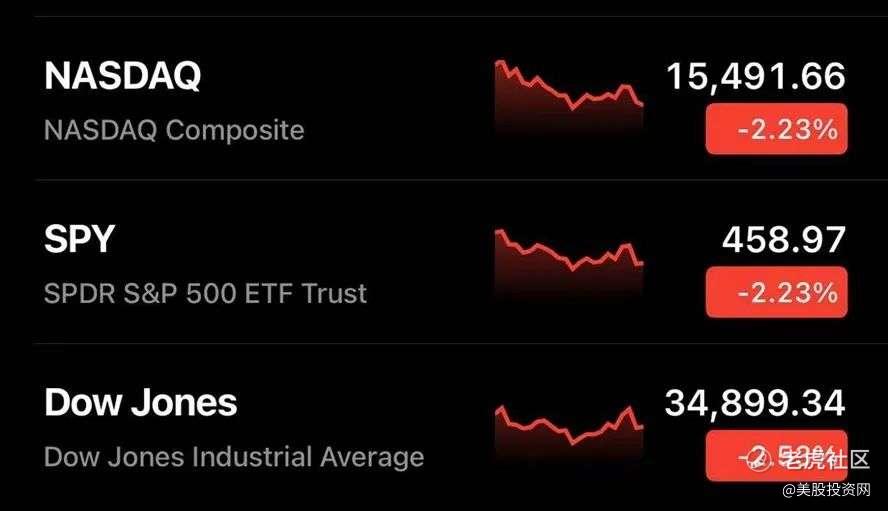This screenshot has width=888, height=511.
Task: Click the SPDR S&P 500 ETF Trust subtitle
Action: [205, 293]
